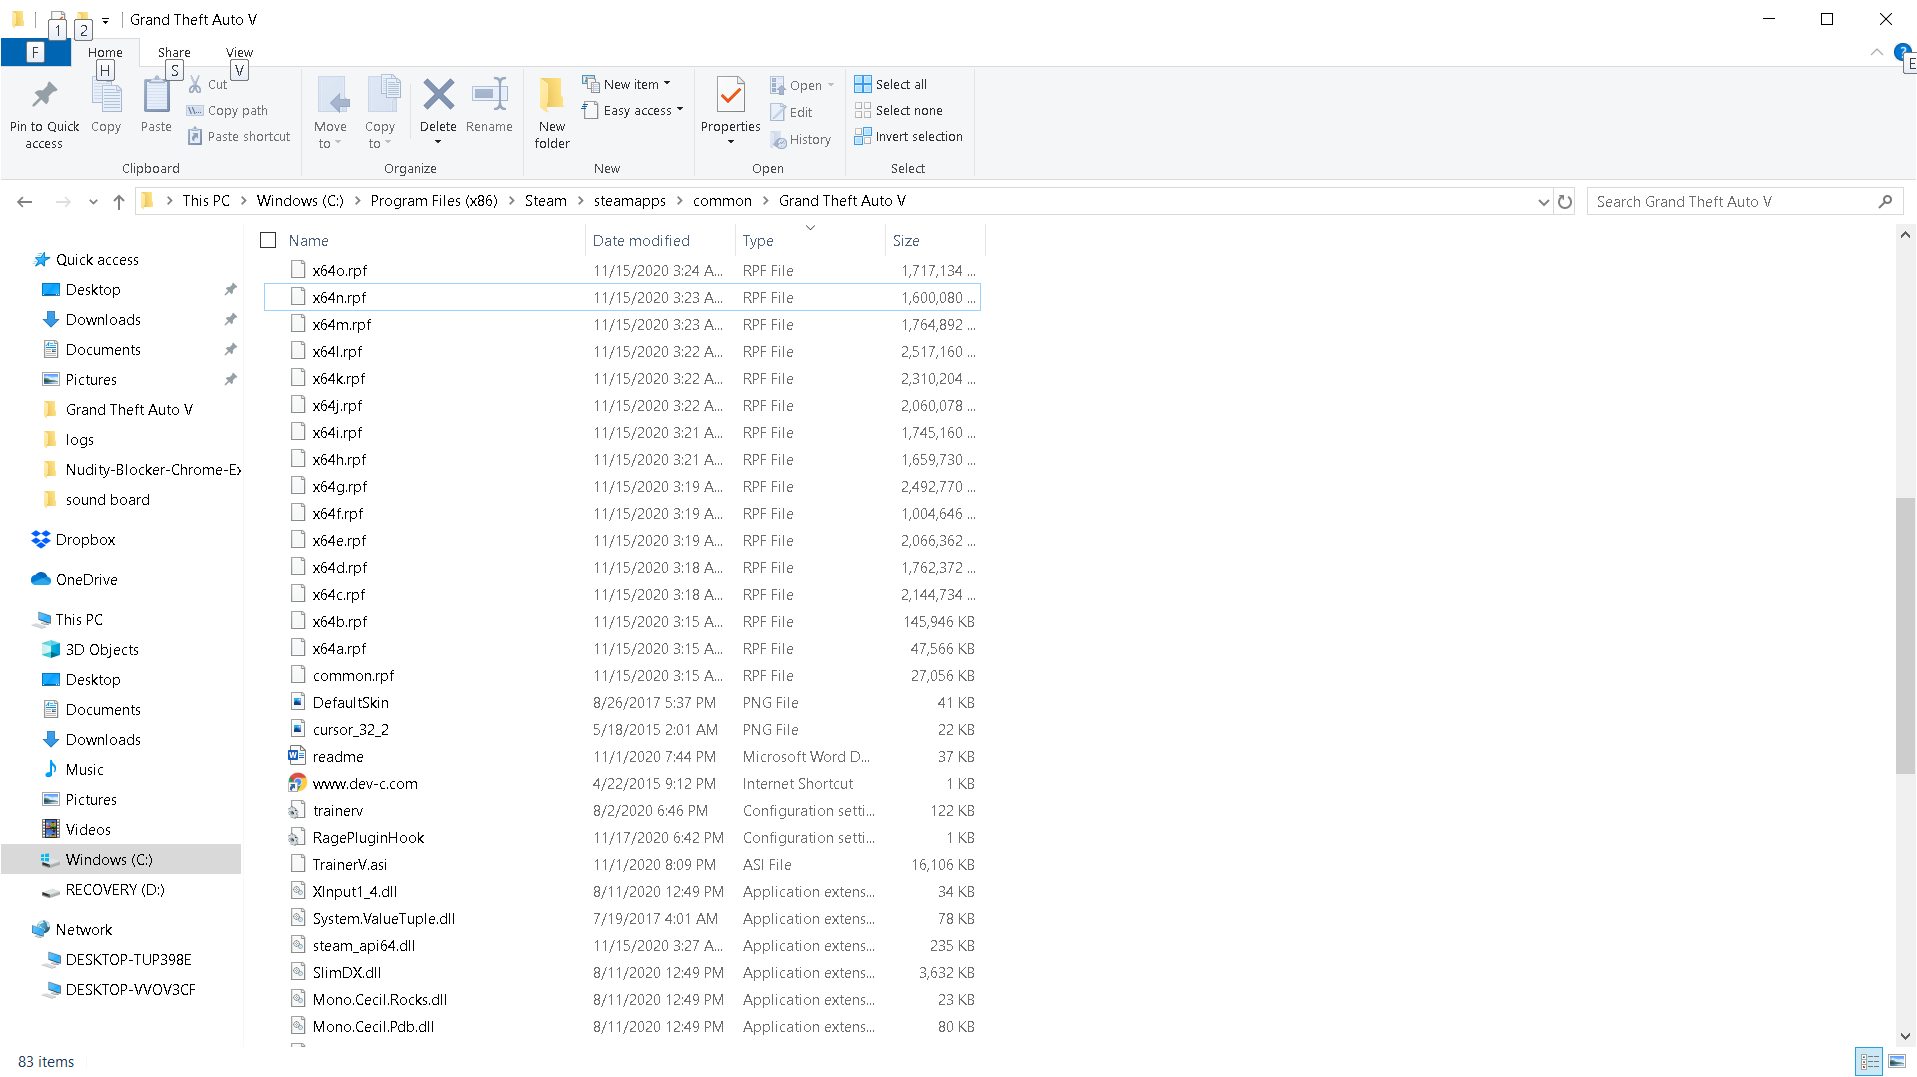Sort by the Size column header
This screenshot has height=1077, width=1917.
935,240
